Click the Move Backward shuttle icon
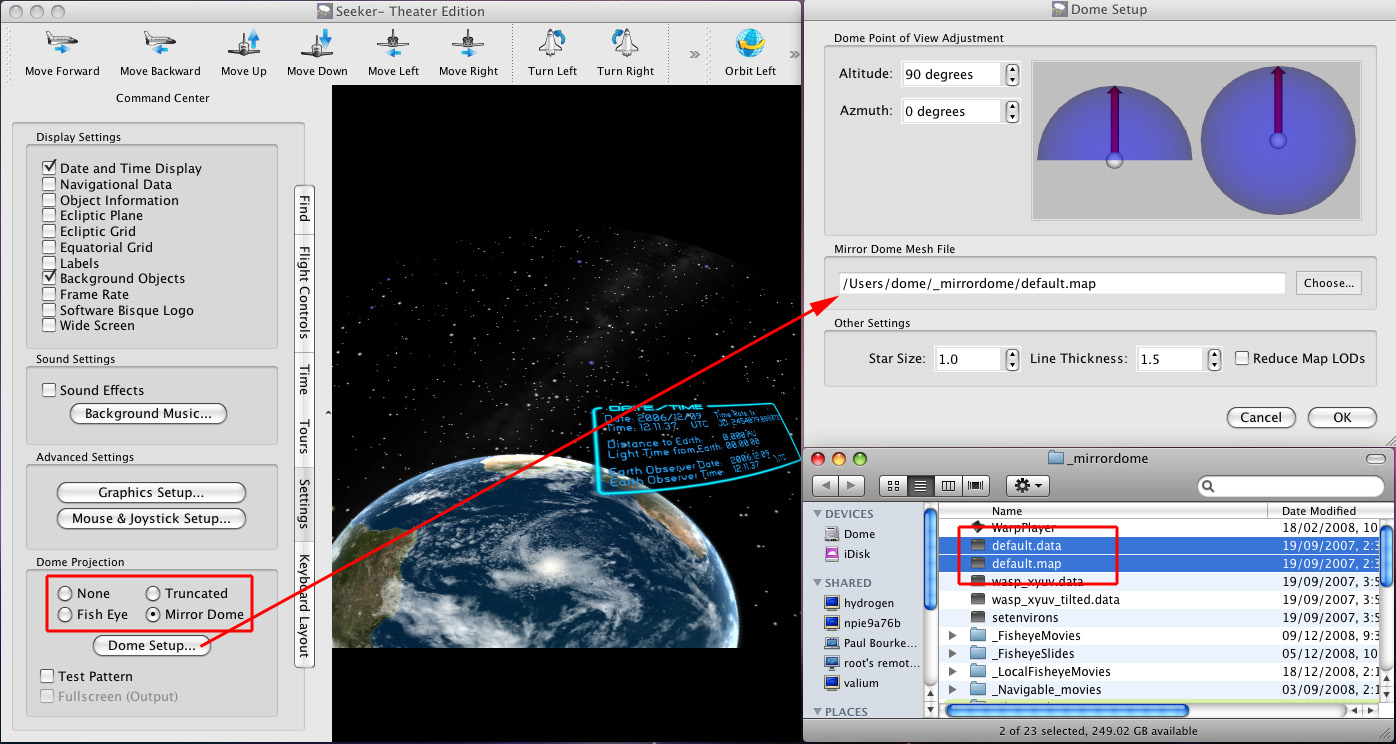This screenshot has height=744, width=1396. click(160, 44)
